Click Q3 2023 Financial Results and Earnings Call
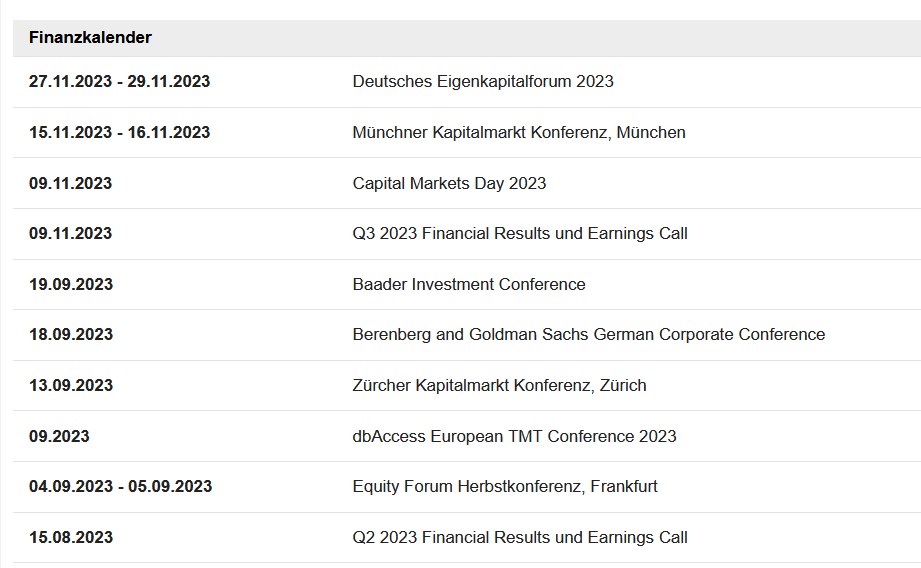This screenshot has width=921, height=568. click(x=520, y=233)
